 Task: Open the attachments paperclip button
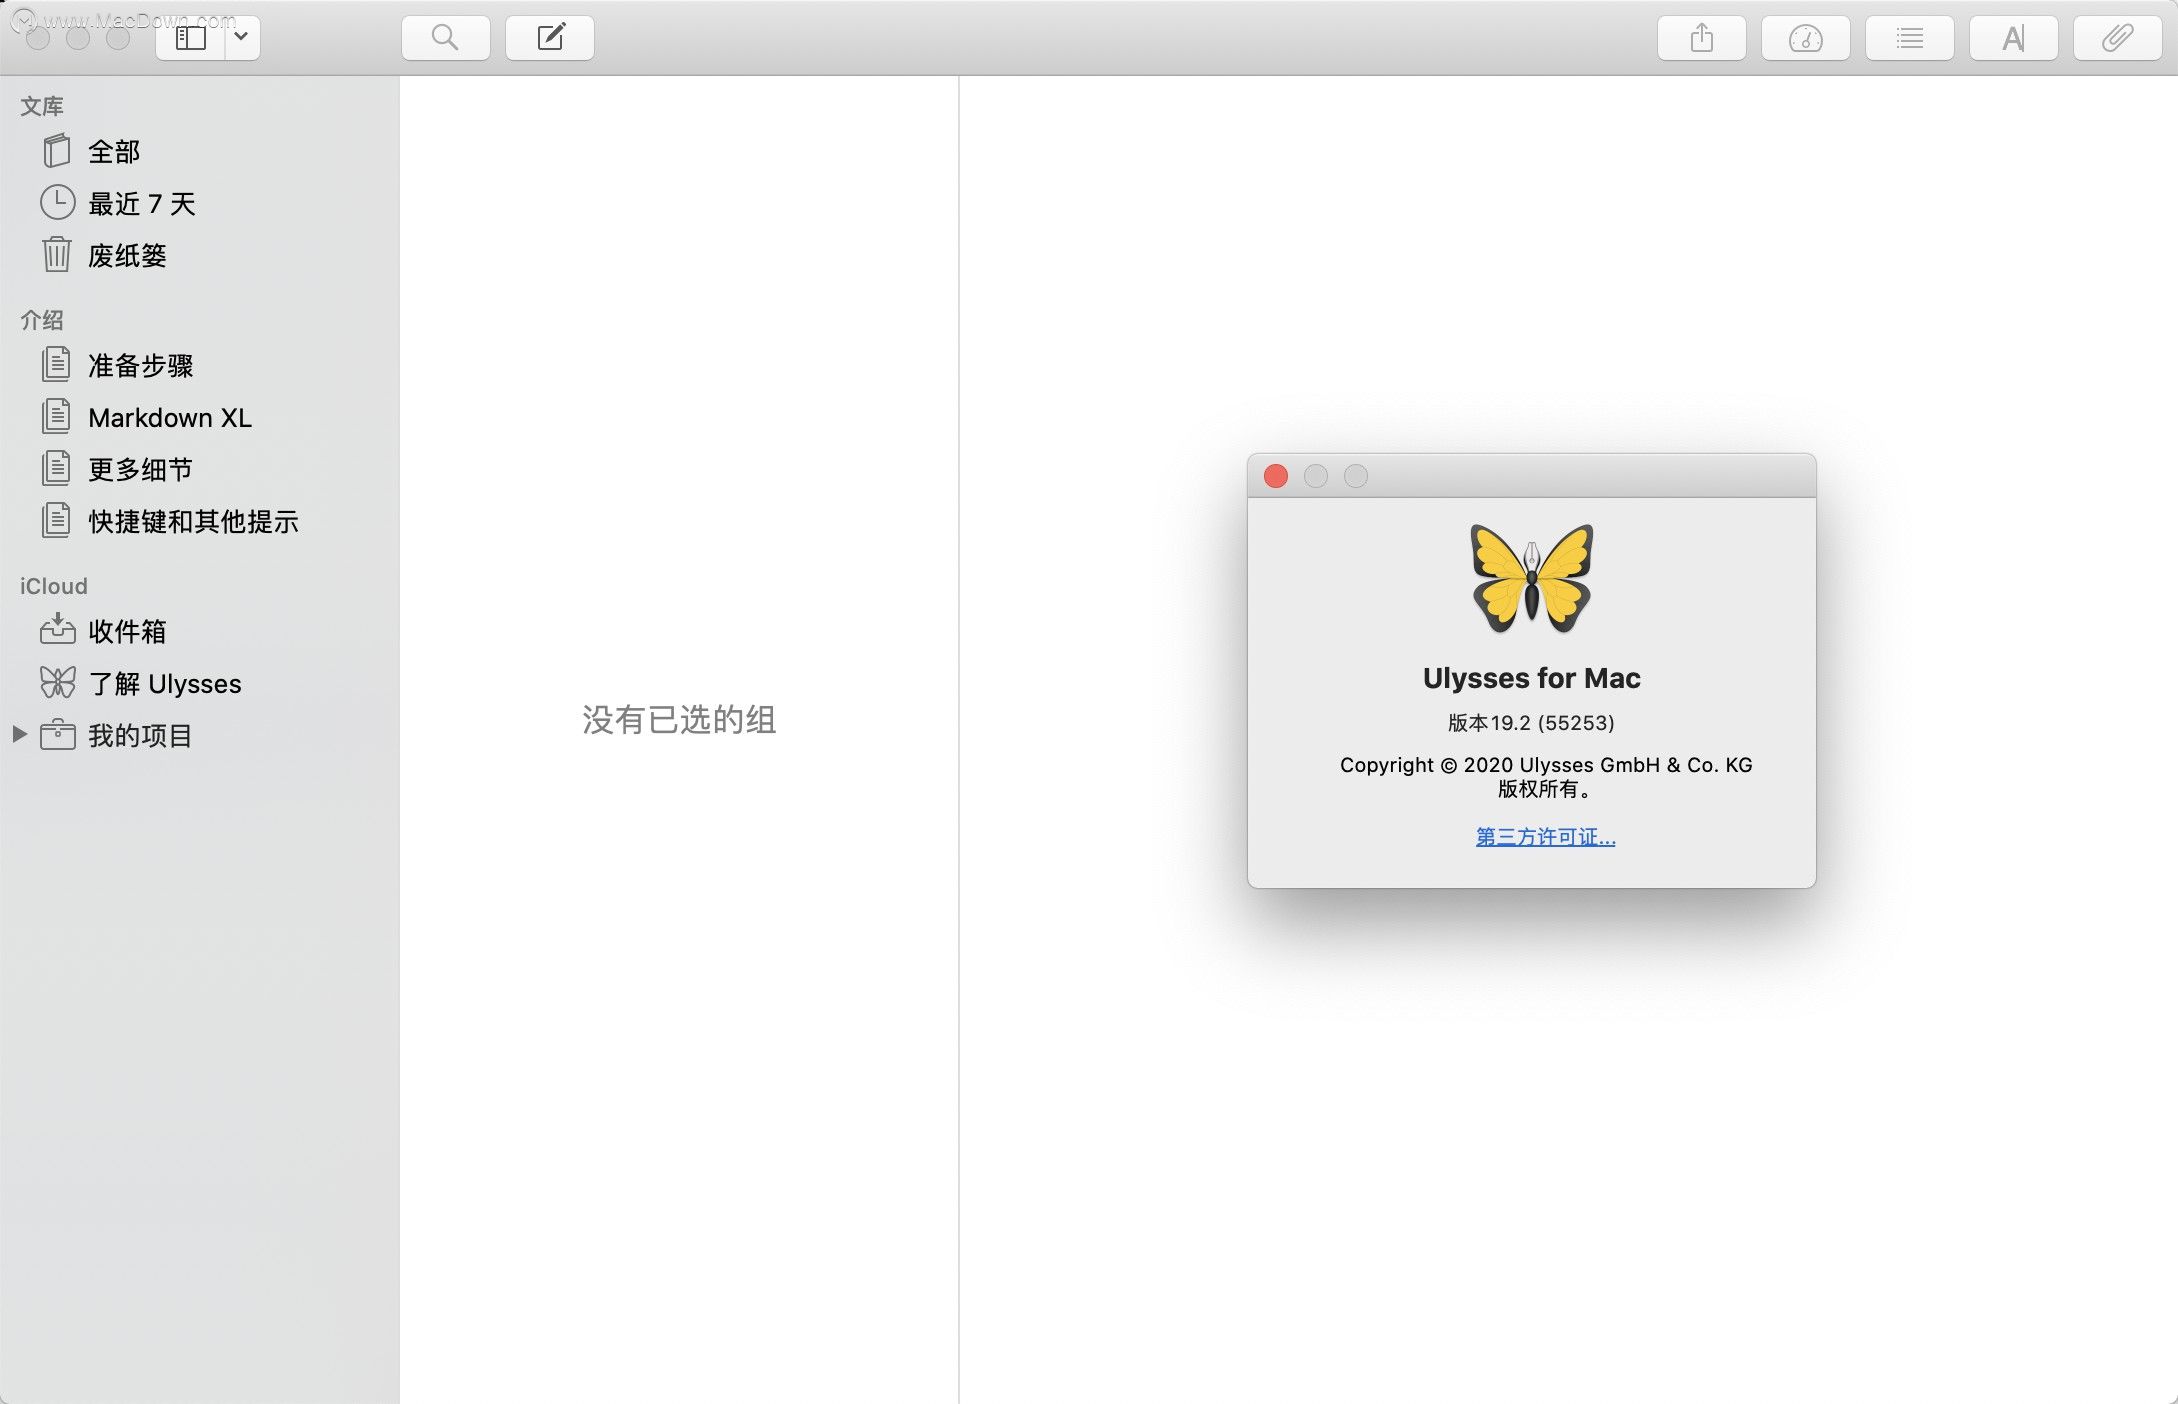tap(2118, 38)
